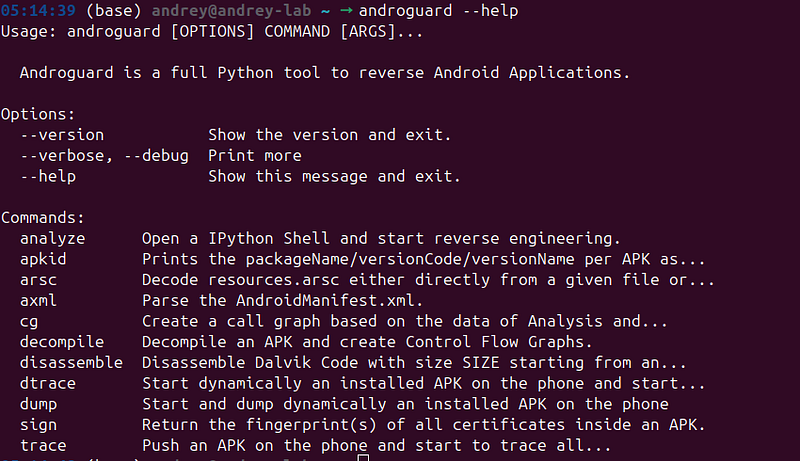
Task: Click the 'Print more' description
Action: [255, 156]
